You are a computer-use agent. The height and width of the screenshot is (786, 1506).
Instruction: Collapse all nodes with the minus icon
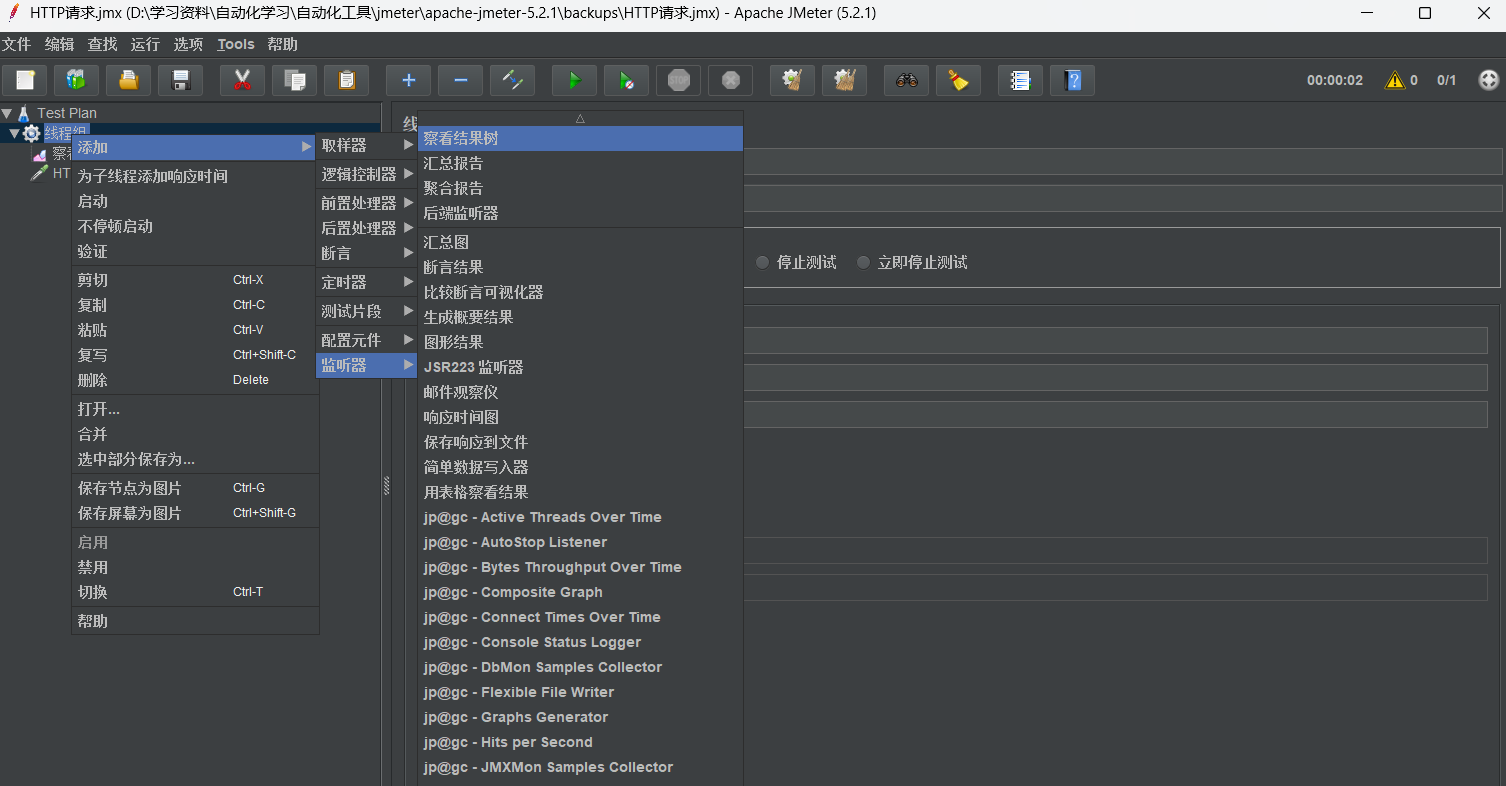click(x=460, y=80)
